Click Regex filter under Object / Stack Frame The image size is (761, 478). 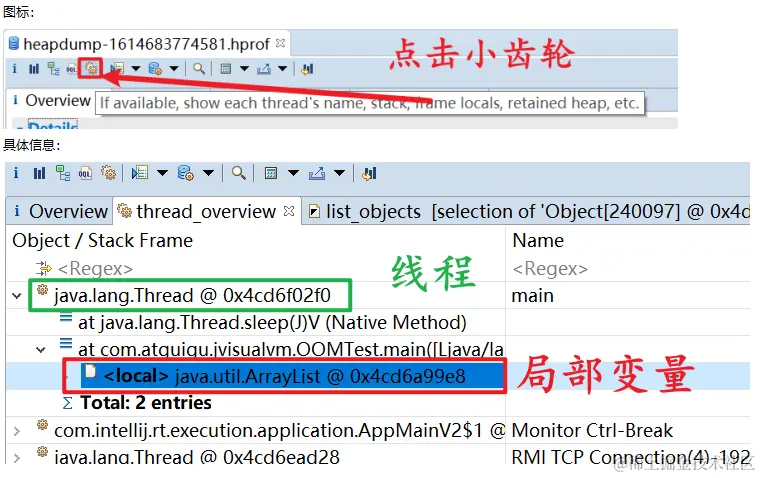[95, 268]
